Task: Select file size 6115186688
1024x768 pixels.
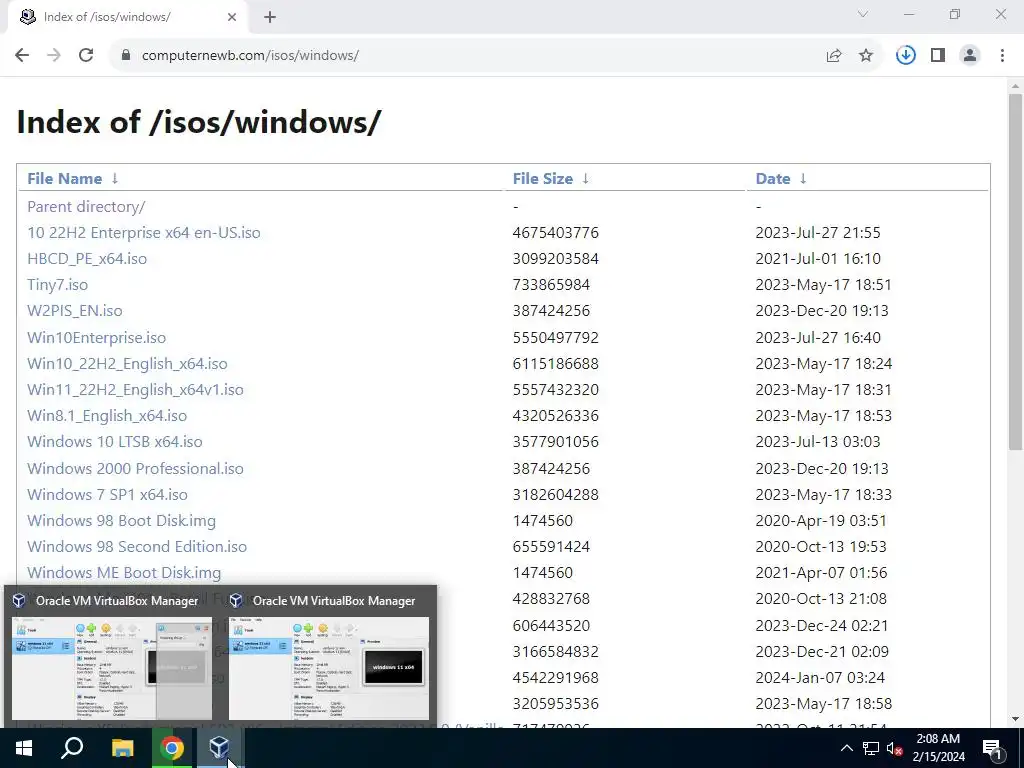Action: (x=556, y=364)
